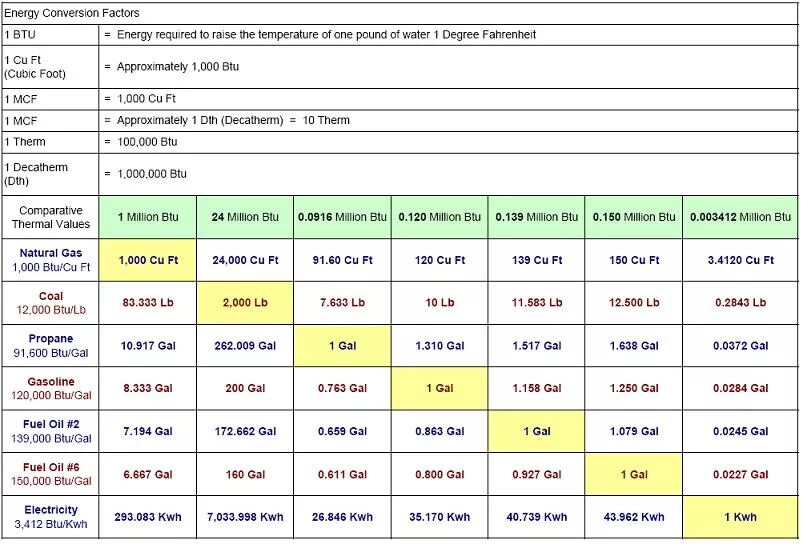Image resolution: width=803 pixels, height=544 pixels.
Task: Click the '10 Lb' cell
Action: pos(440,303)
